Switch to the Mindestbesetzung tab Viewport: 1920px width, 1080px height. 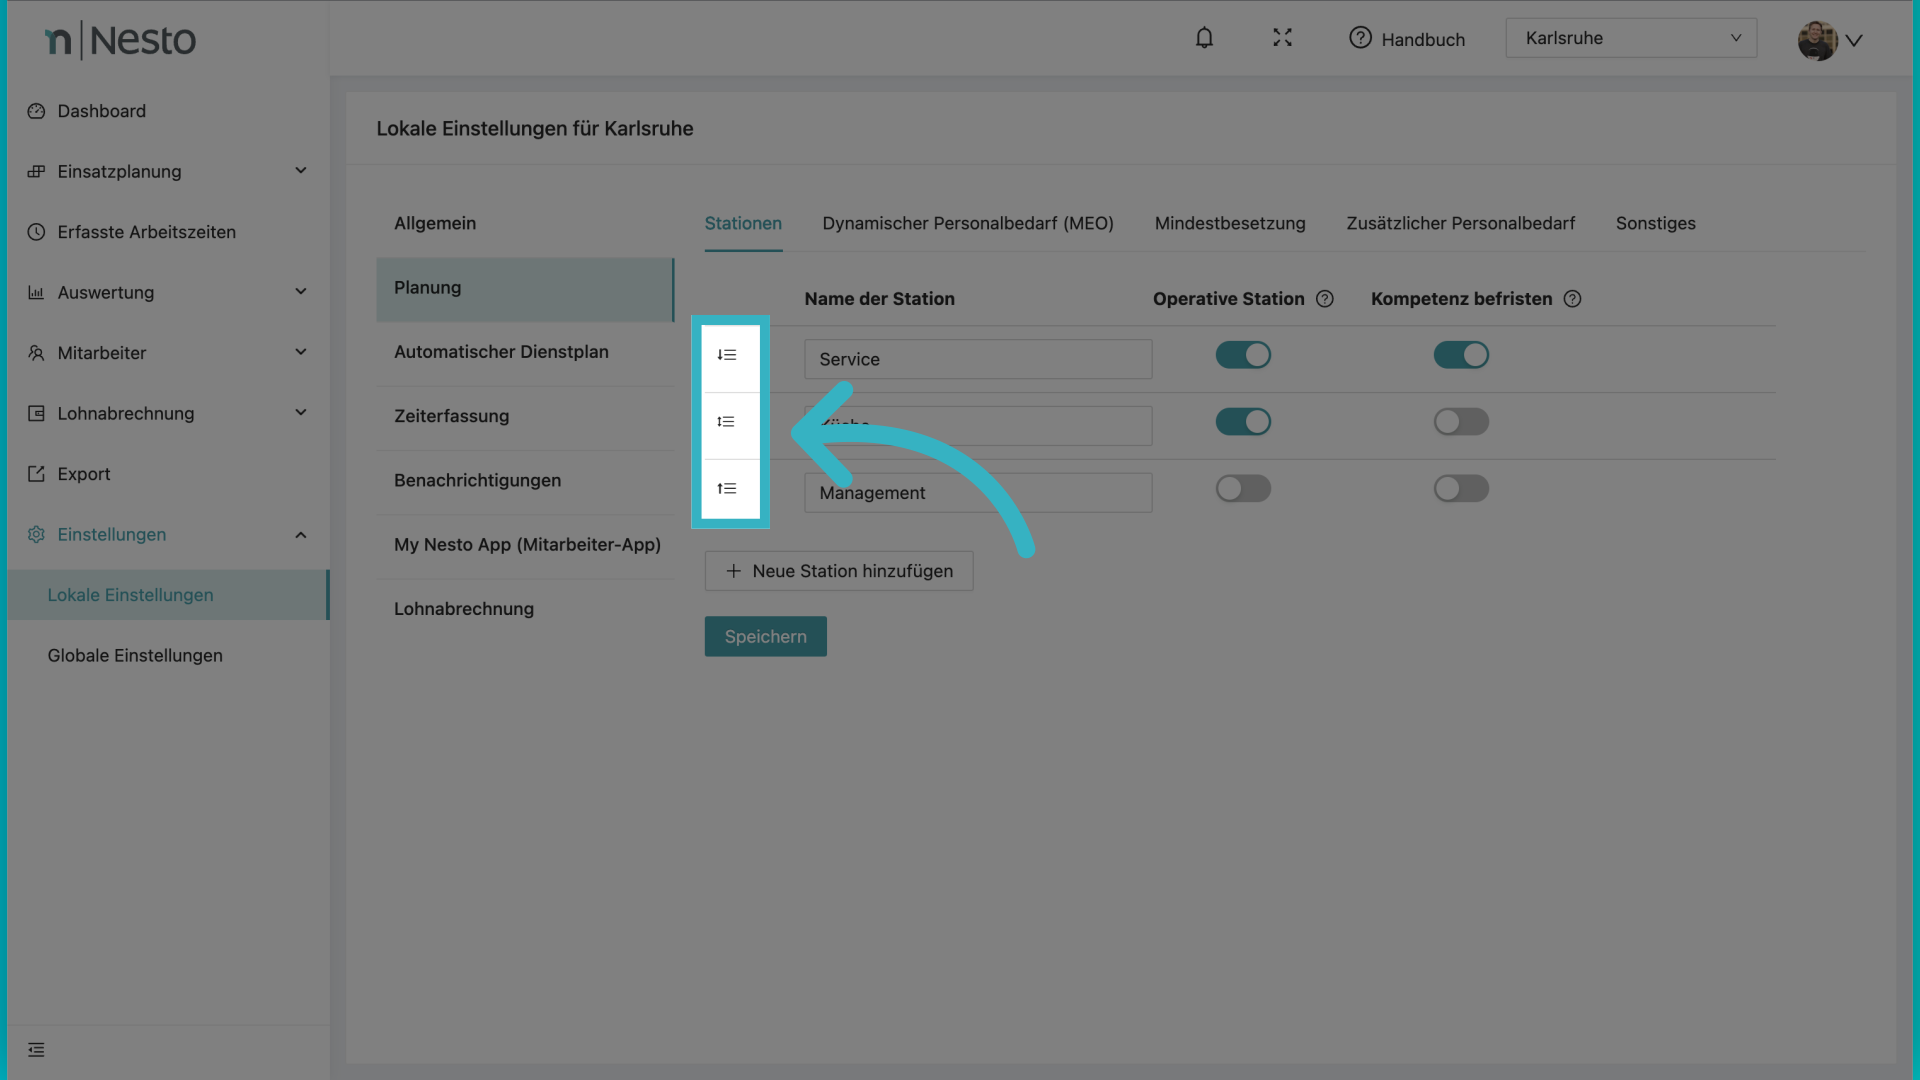pos(1229,223)
